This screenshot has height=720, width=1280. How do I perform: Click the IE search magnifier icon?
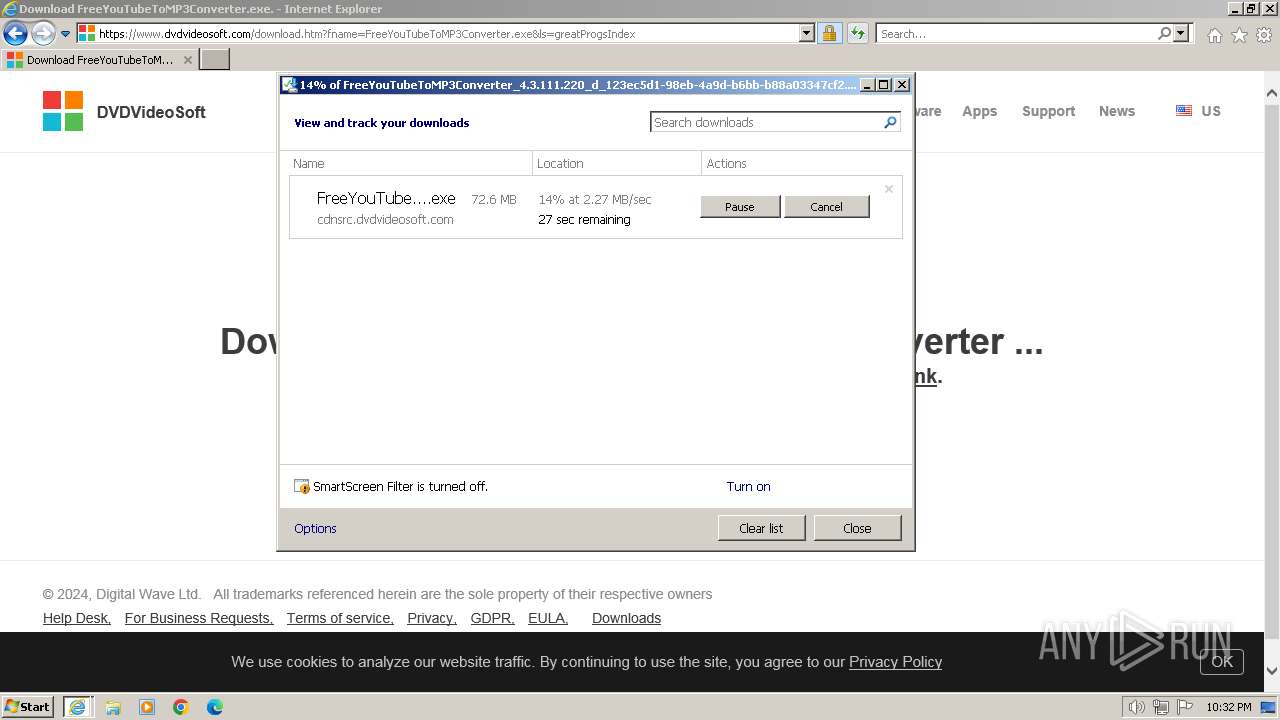tap(1164, 33)
